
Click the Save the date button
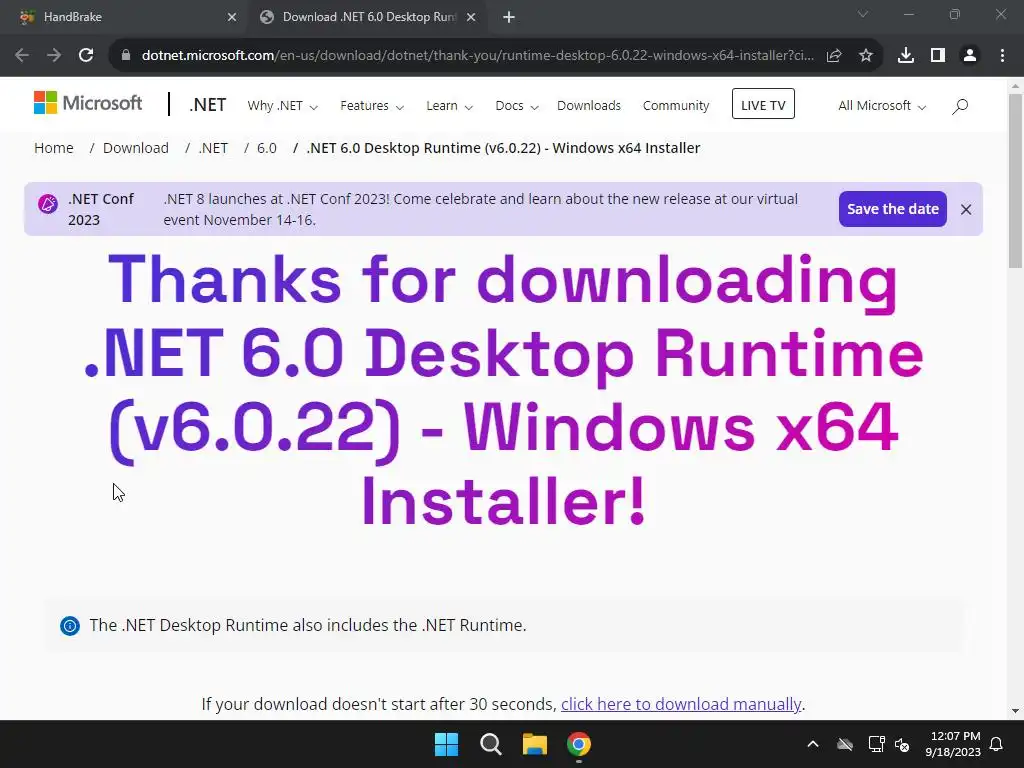pos(893,209)
